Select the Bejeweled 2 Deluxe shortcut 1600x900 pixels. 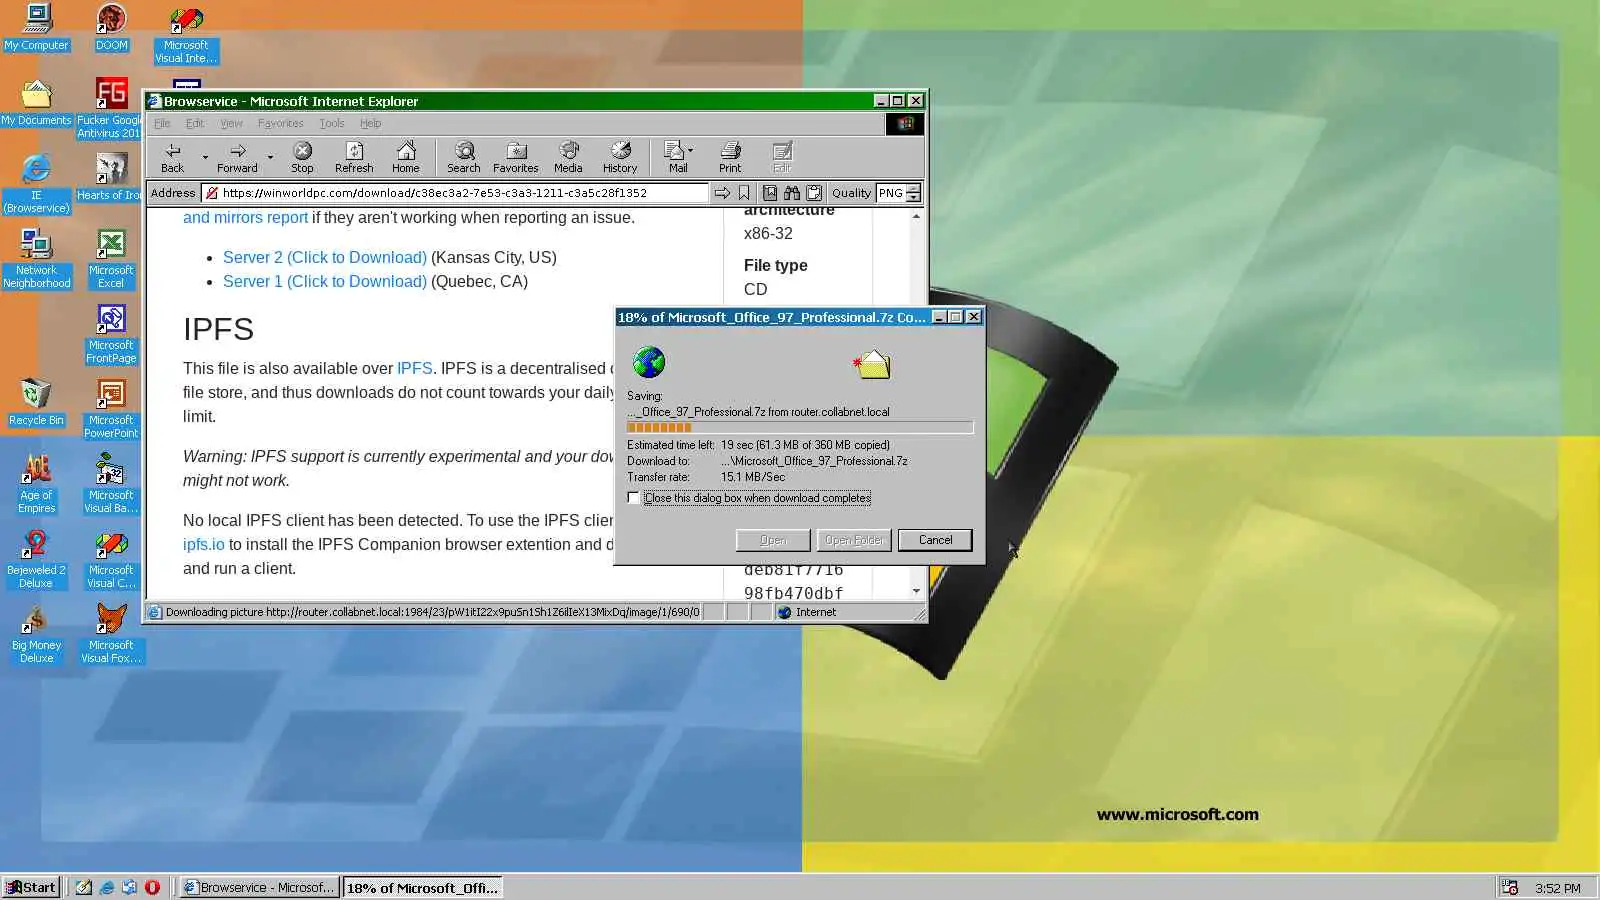pyautogui.click(x=36, y=559)
